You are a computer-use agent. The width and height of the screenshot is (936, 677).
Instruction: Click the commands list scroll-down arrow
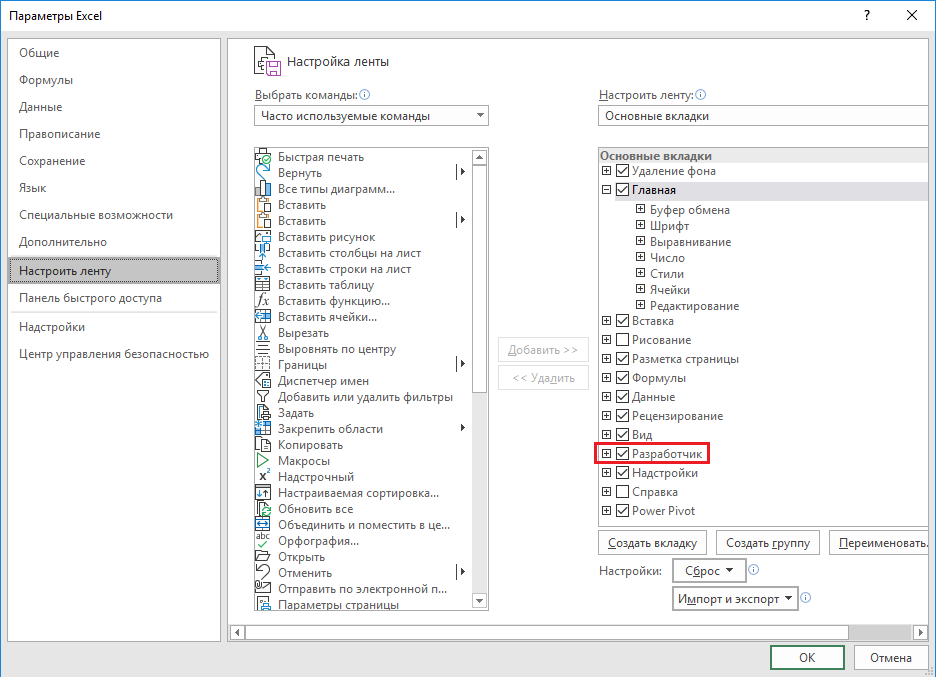pos(479,601)
